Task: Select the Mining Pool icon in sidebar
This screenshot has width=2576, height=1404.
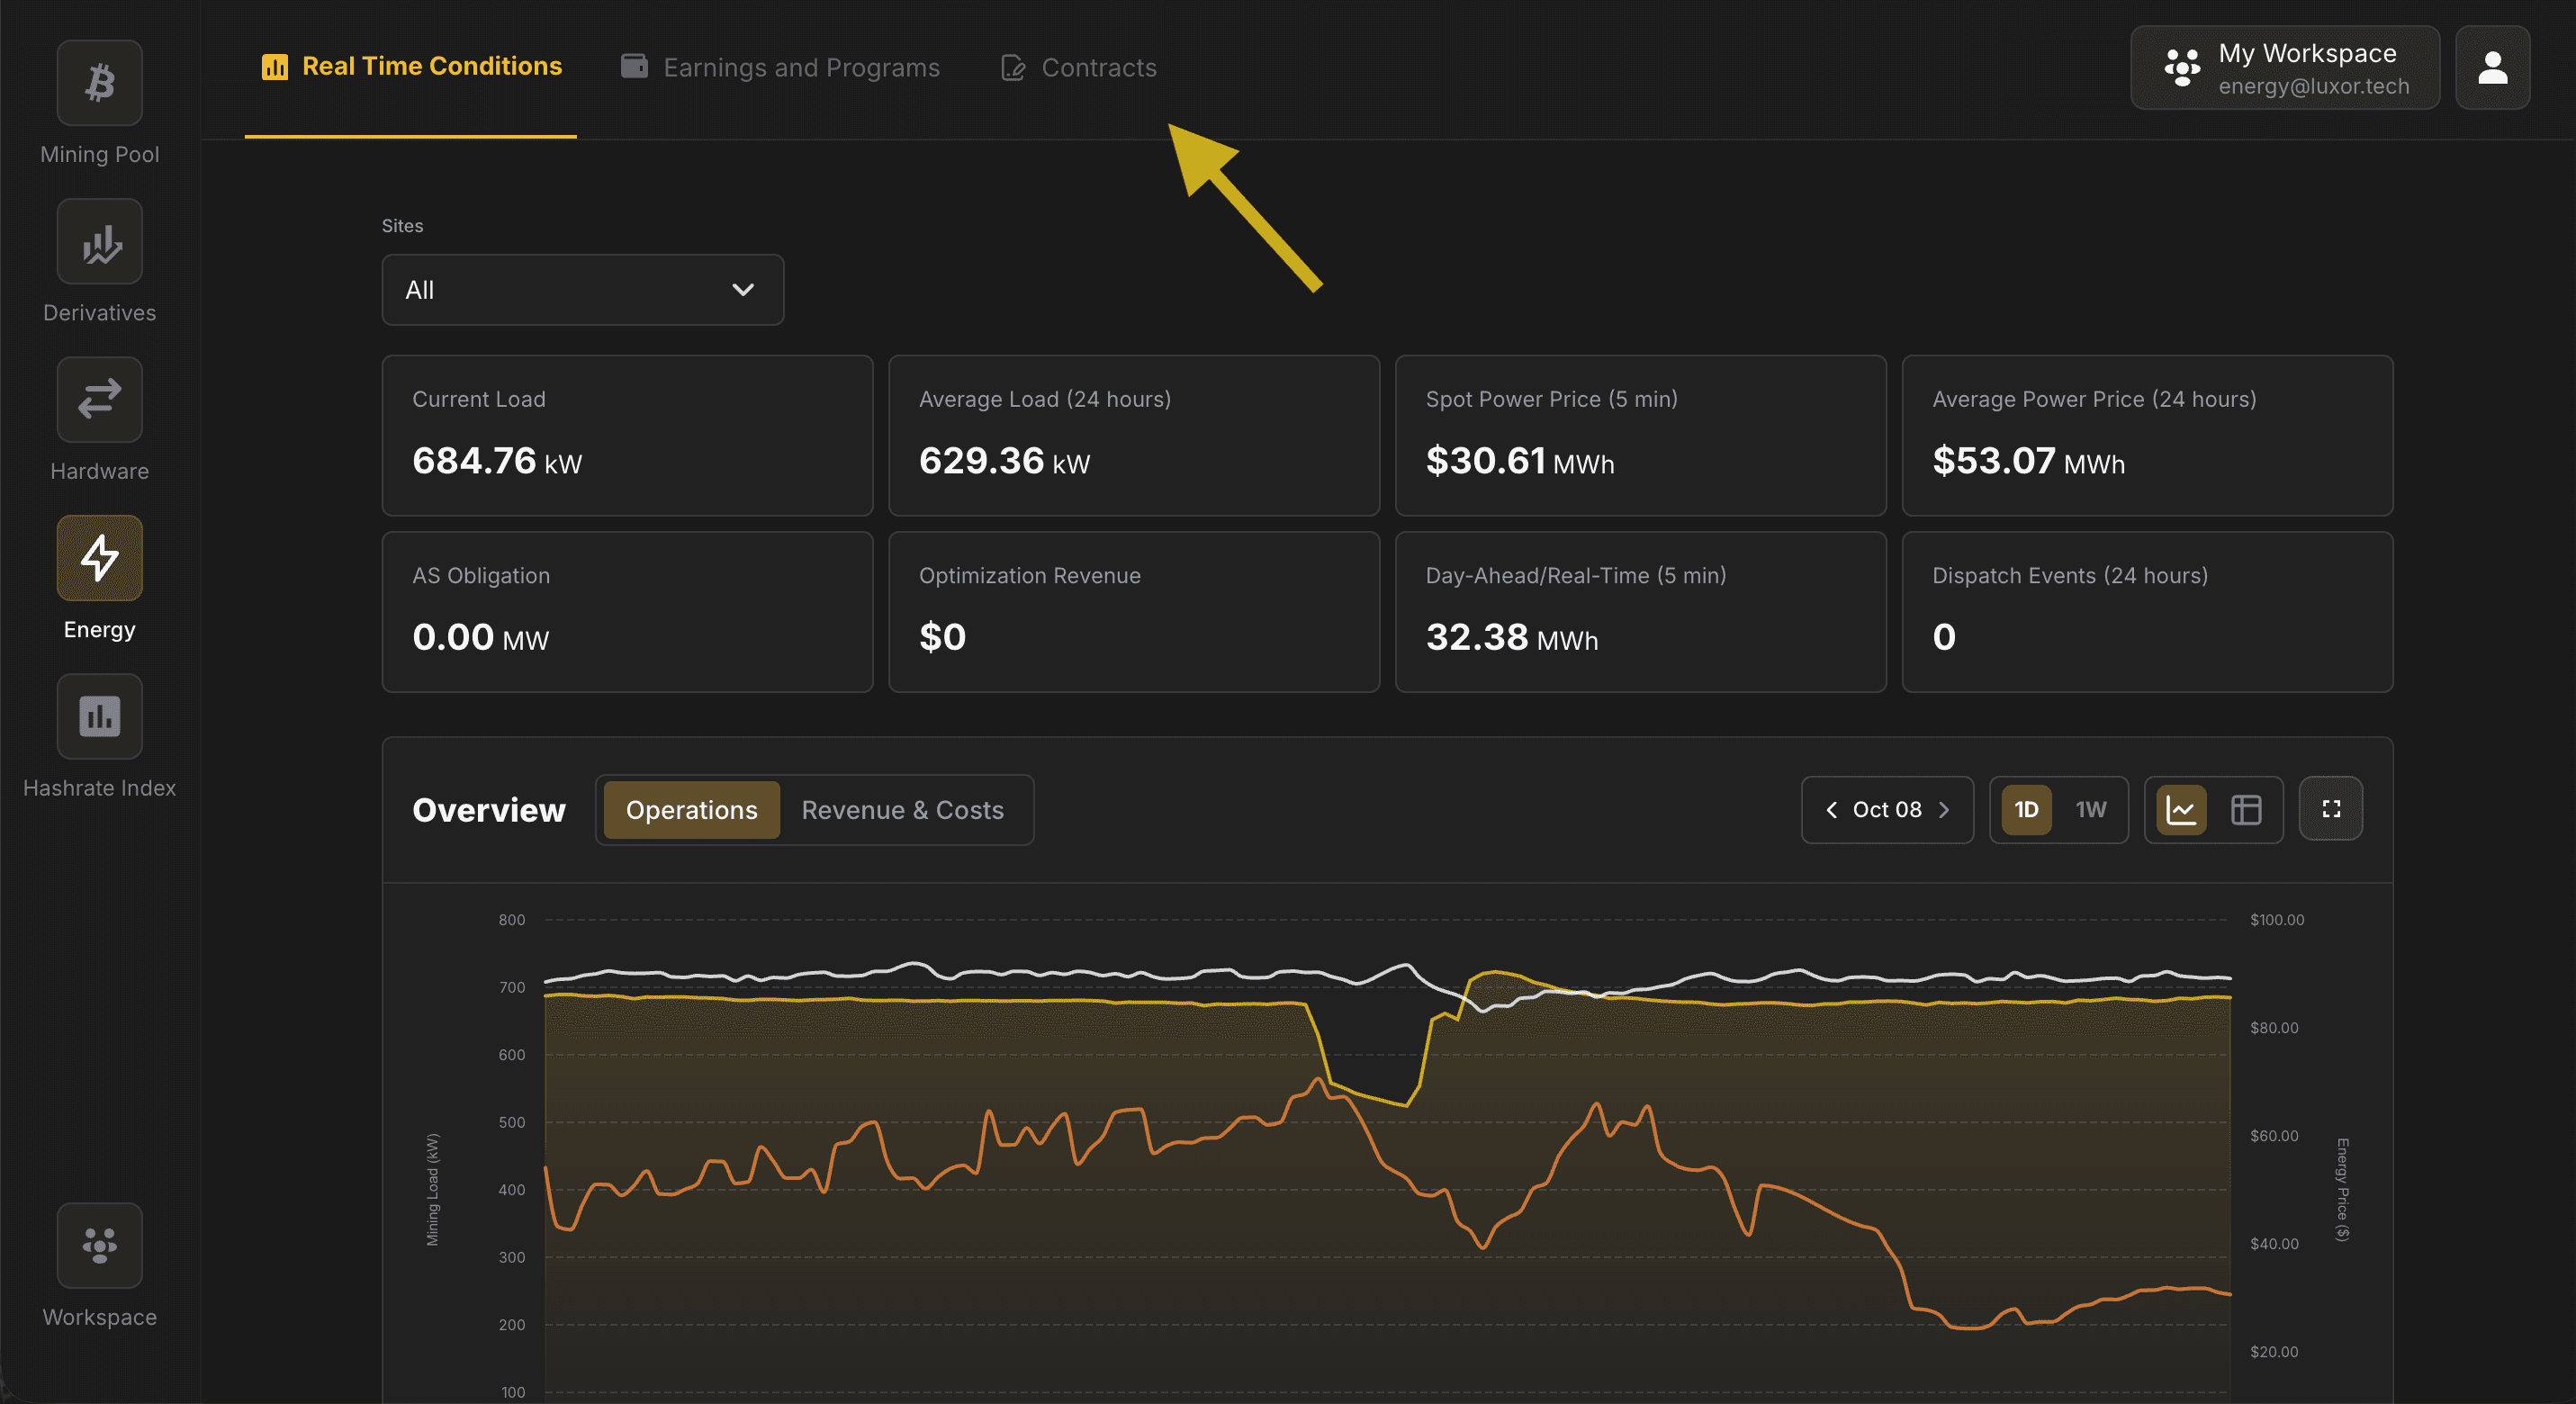Action: pyautogui.click(x=99, y=84)
